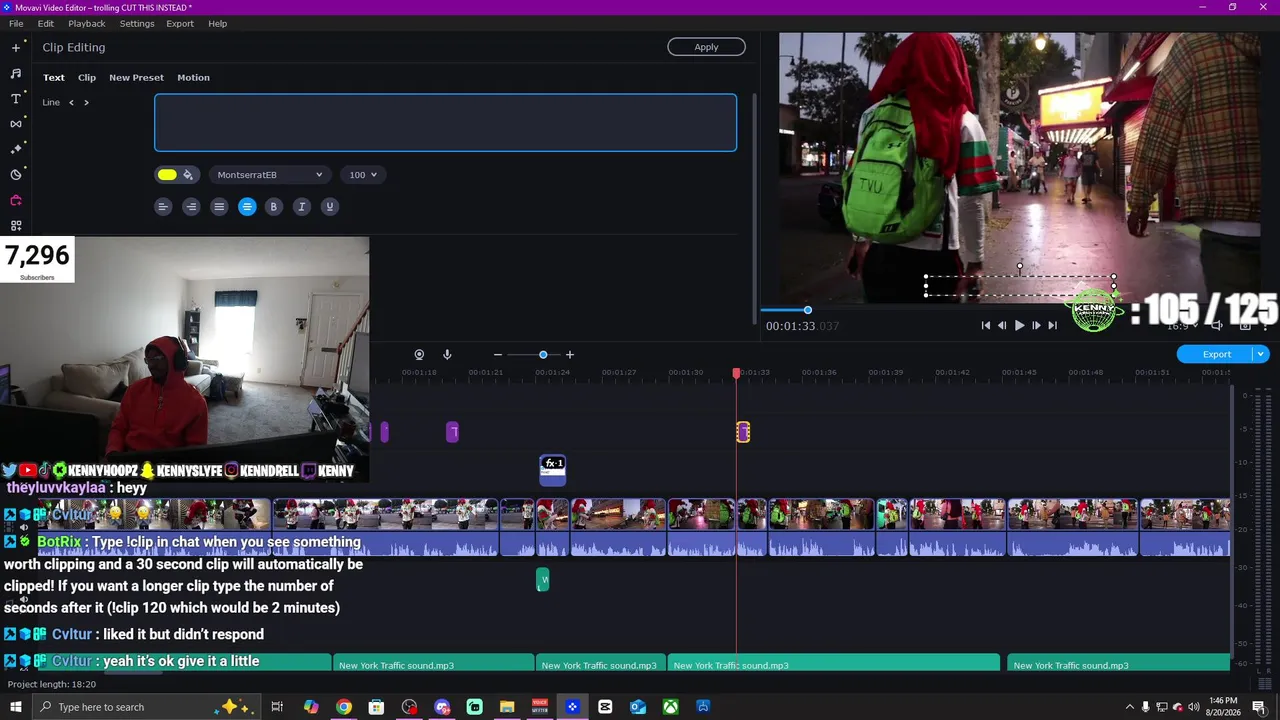This screenshot has width=1280, height=720.
Task: Toggle underline text formatting
Action: point(329,207)
